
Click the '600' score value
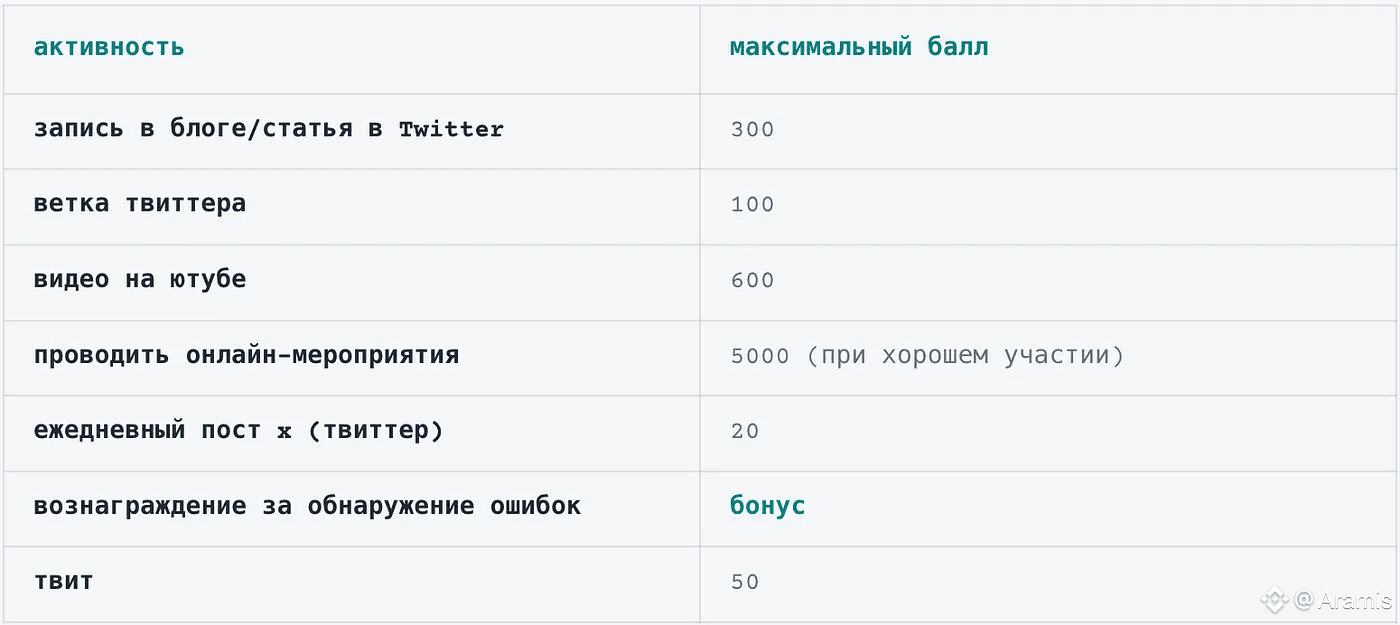[752, 281]
